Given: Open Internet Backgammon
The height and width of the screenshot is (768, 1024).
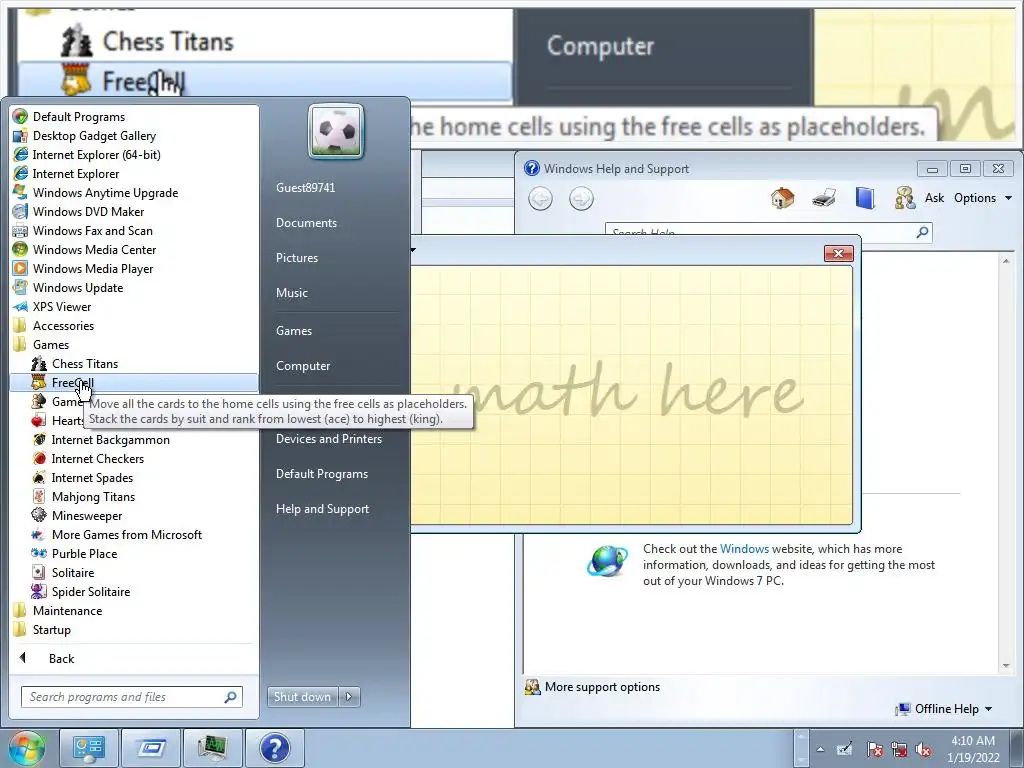Looking at the screenshot, I should (110, 440).
